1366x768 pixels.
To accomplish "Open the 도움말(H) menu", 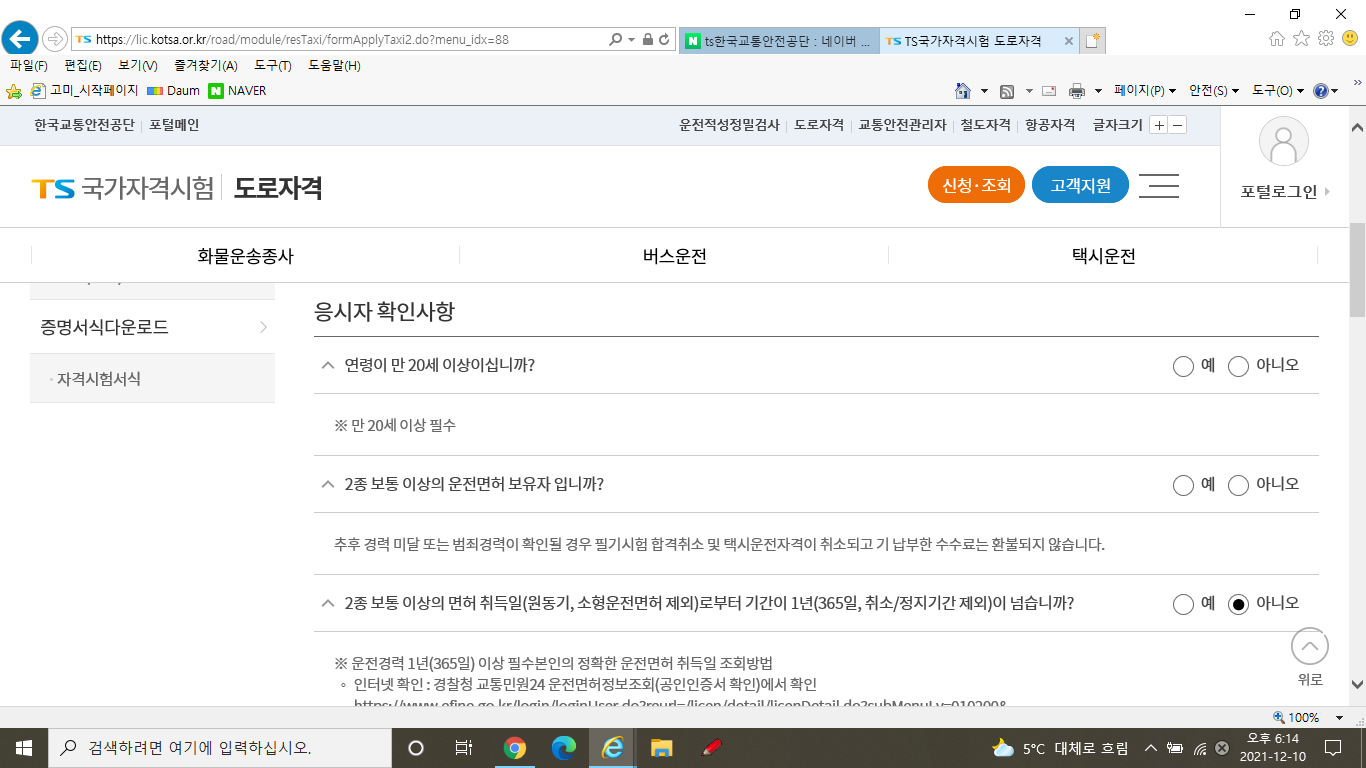I will click(x=334, y=66).
